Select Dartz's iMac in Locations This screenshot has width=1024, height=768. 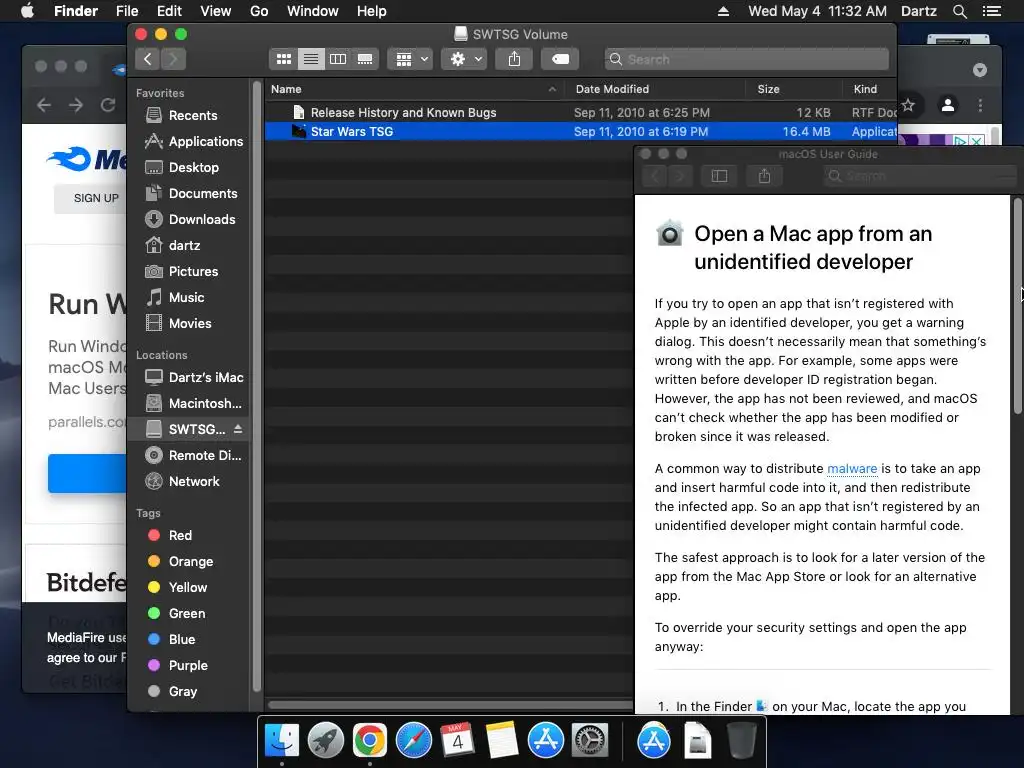(194, 377)
